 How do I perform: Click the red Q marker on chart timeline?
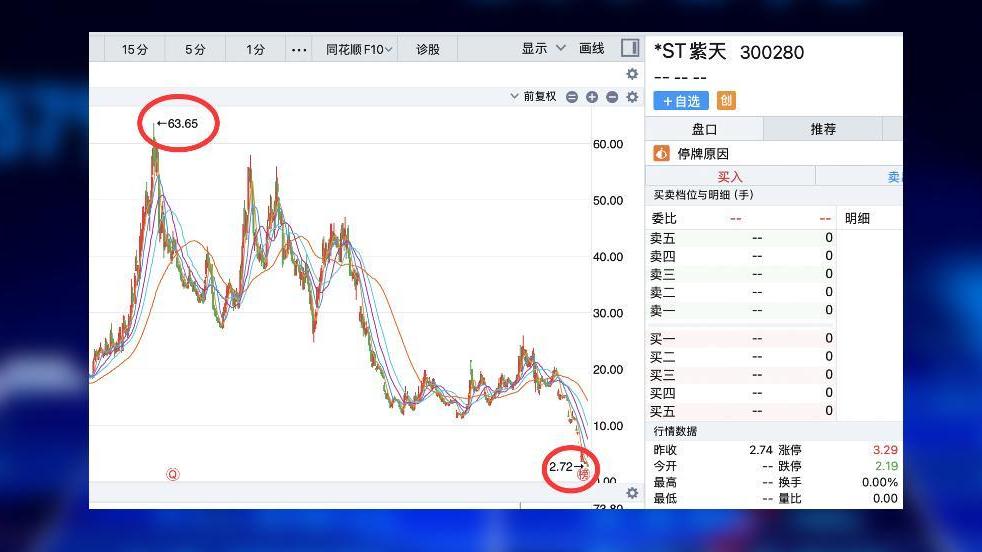(172, 474)
